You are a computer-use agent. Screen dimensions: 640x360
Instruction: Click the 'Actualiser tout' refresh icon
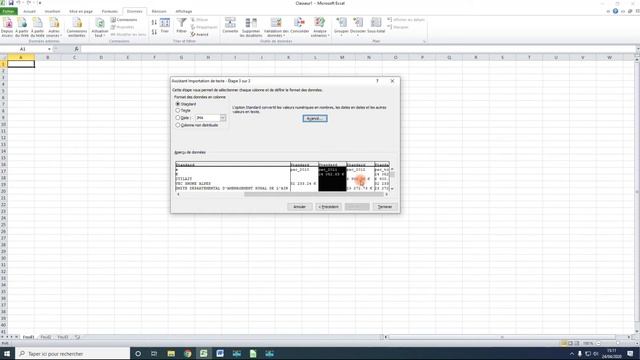pyautogui.click(x=100, y=27)
